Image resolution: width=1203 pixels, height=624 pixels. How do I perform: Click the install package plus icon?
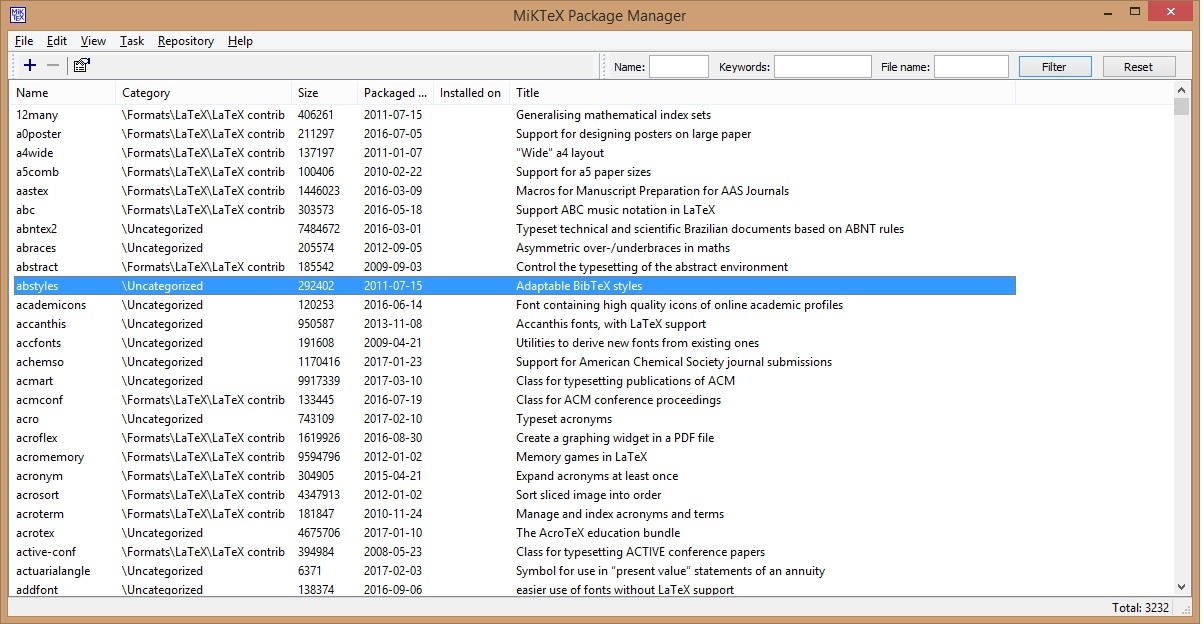30,66
